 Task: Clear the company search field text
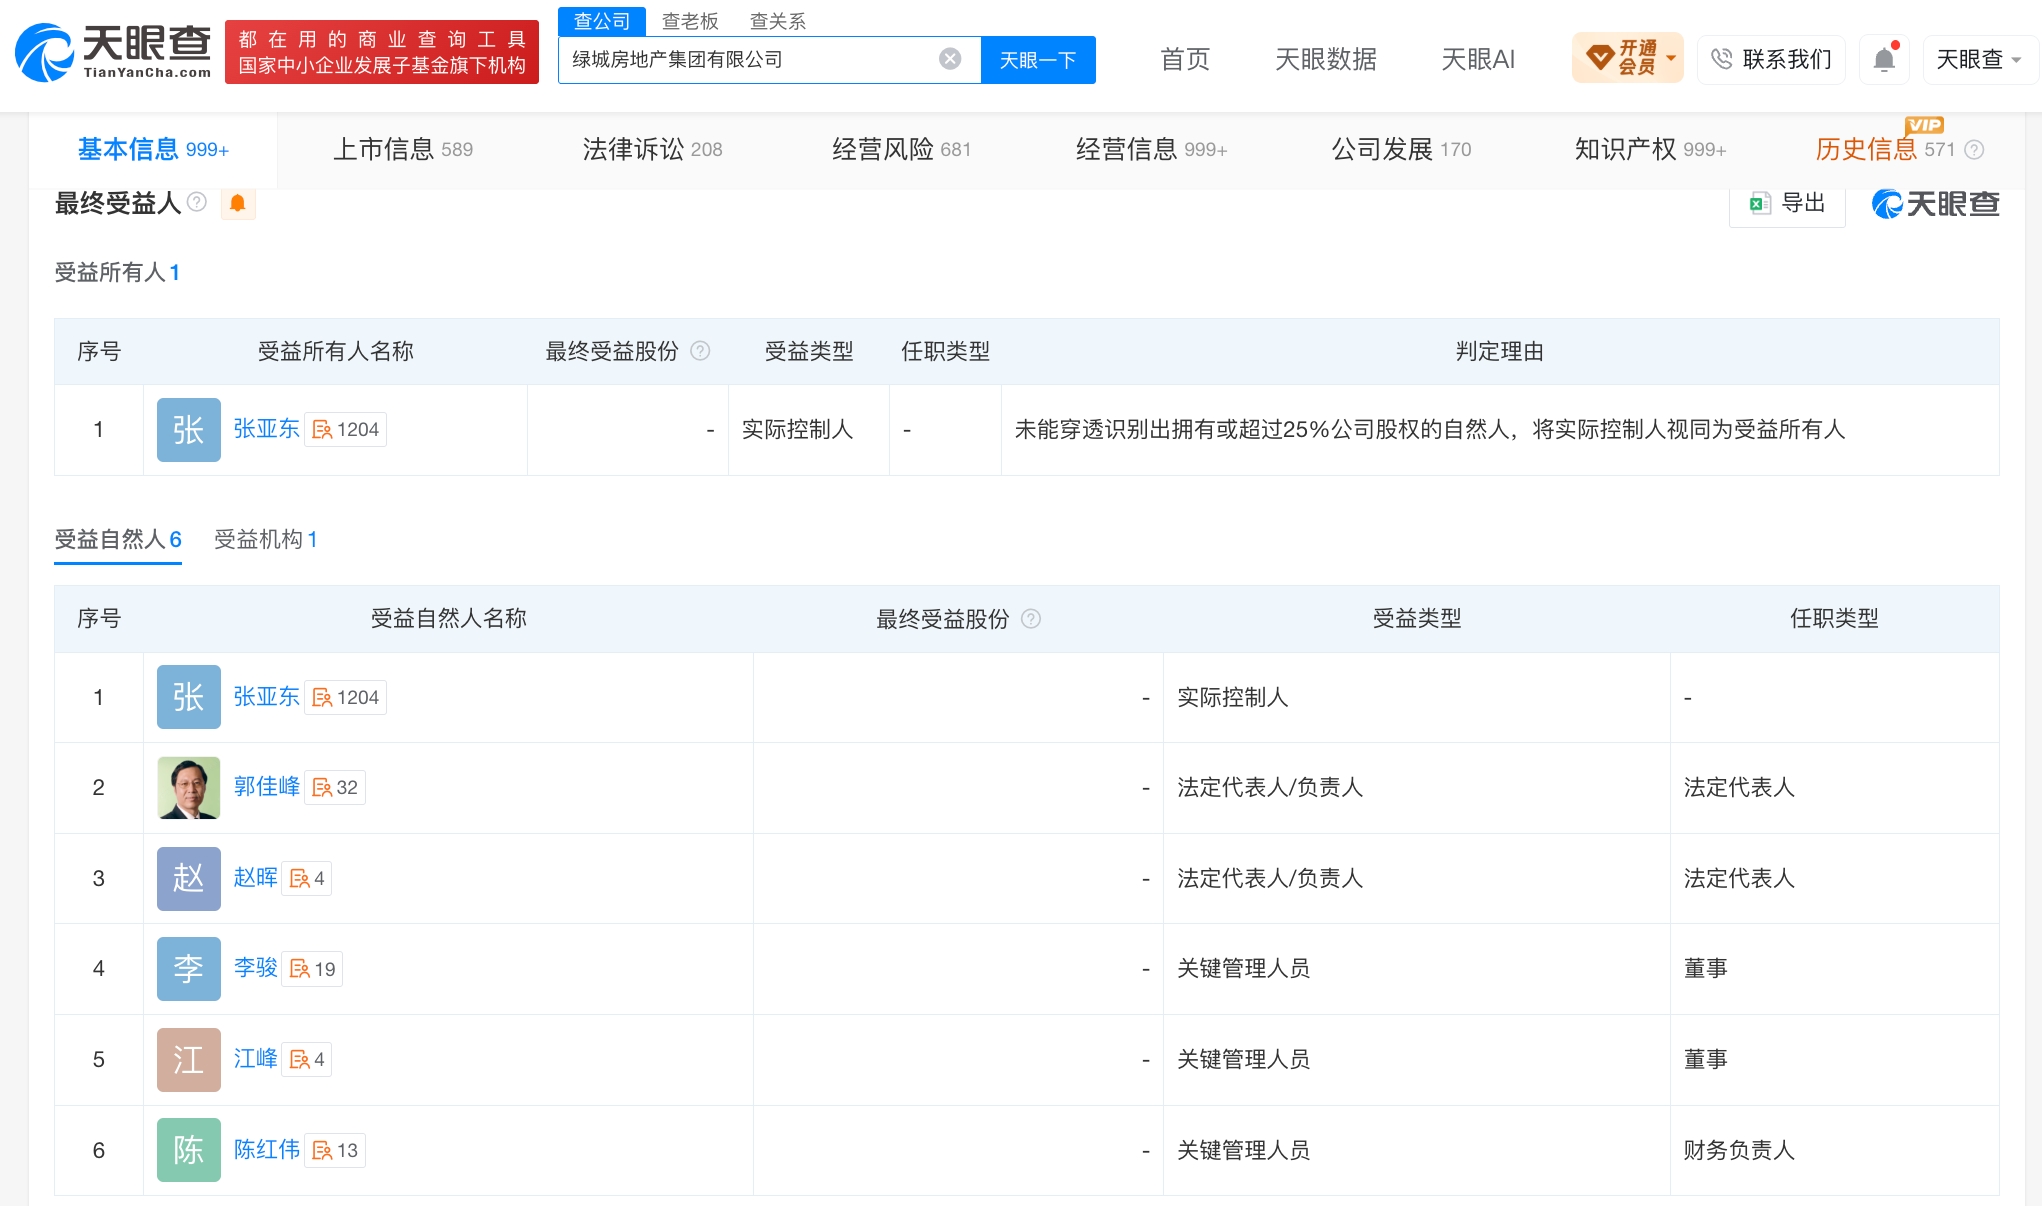pos(950,59)
